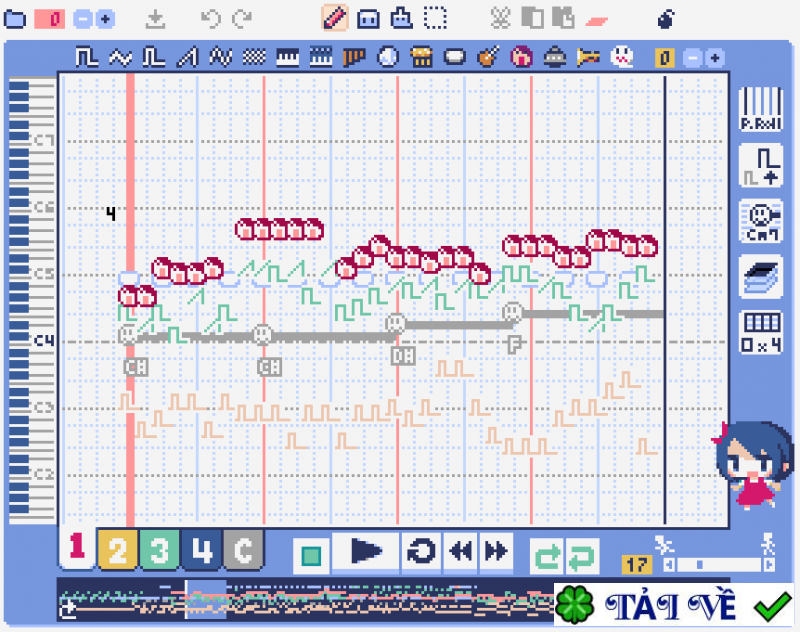
Task: Switch to the chord track tab C
Action: coord(243,550)
